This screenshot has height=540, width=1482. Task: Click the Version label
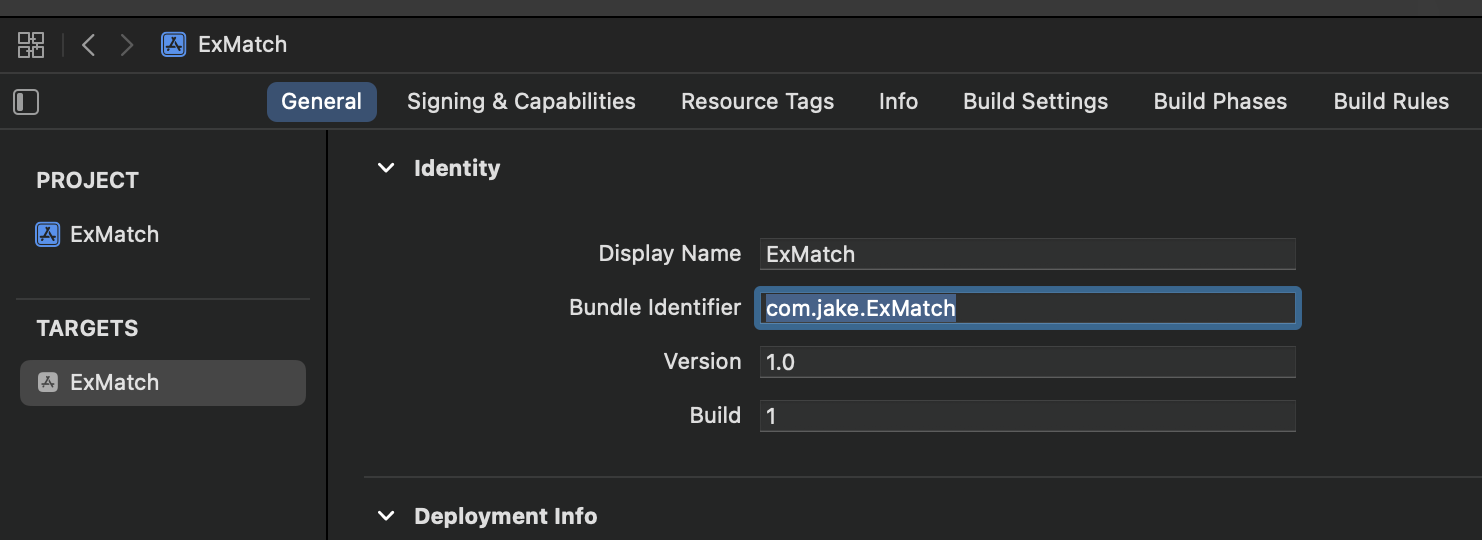coord(703,362)
